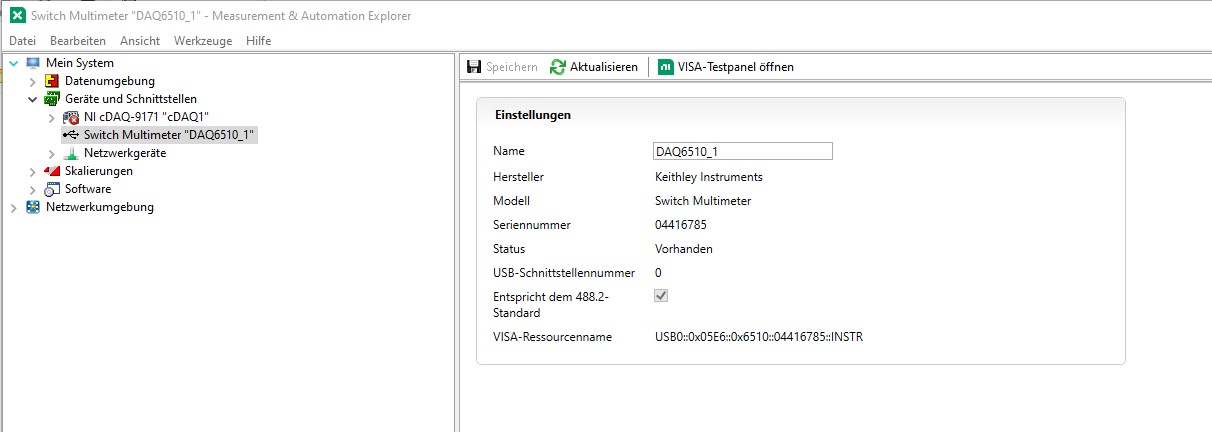Open the Werkzeuge menu

point(202,41)
